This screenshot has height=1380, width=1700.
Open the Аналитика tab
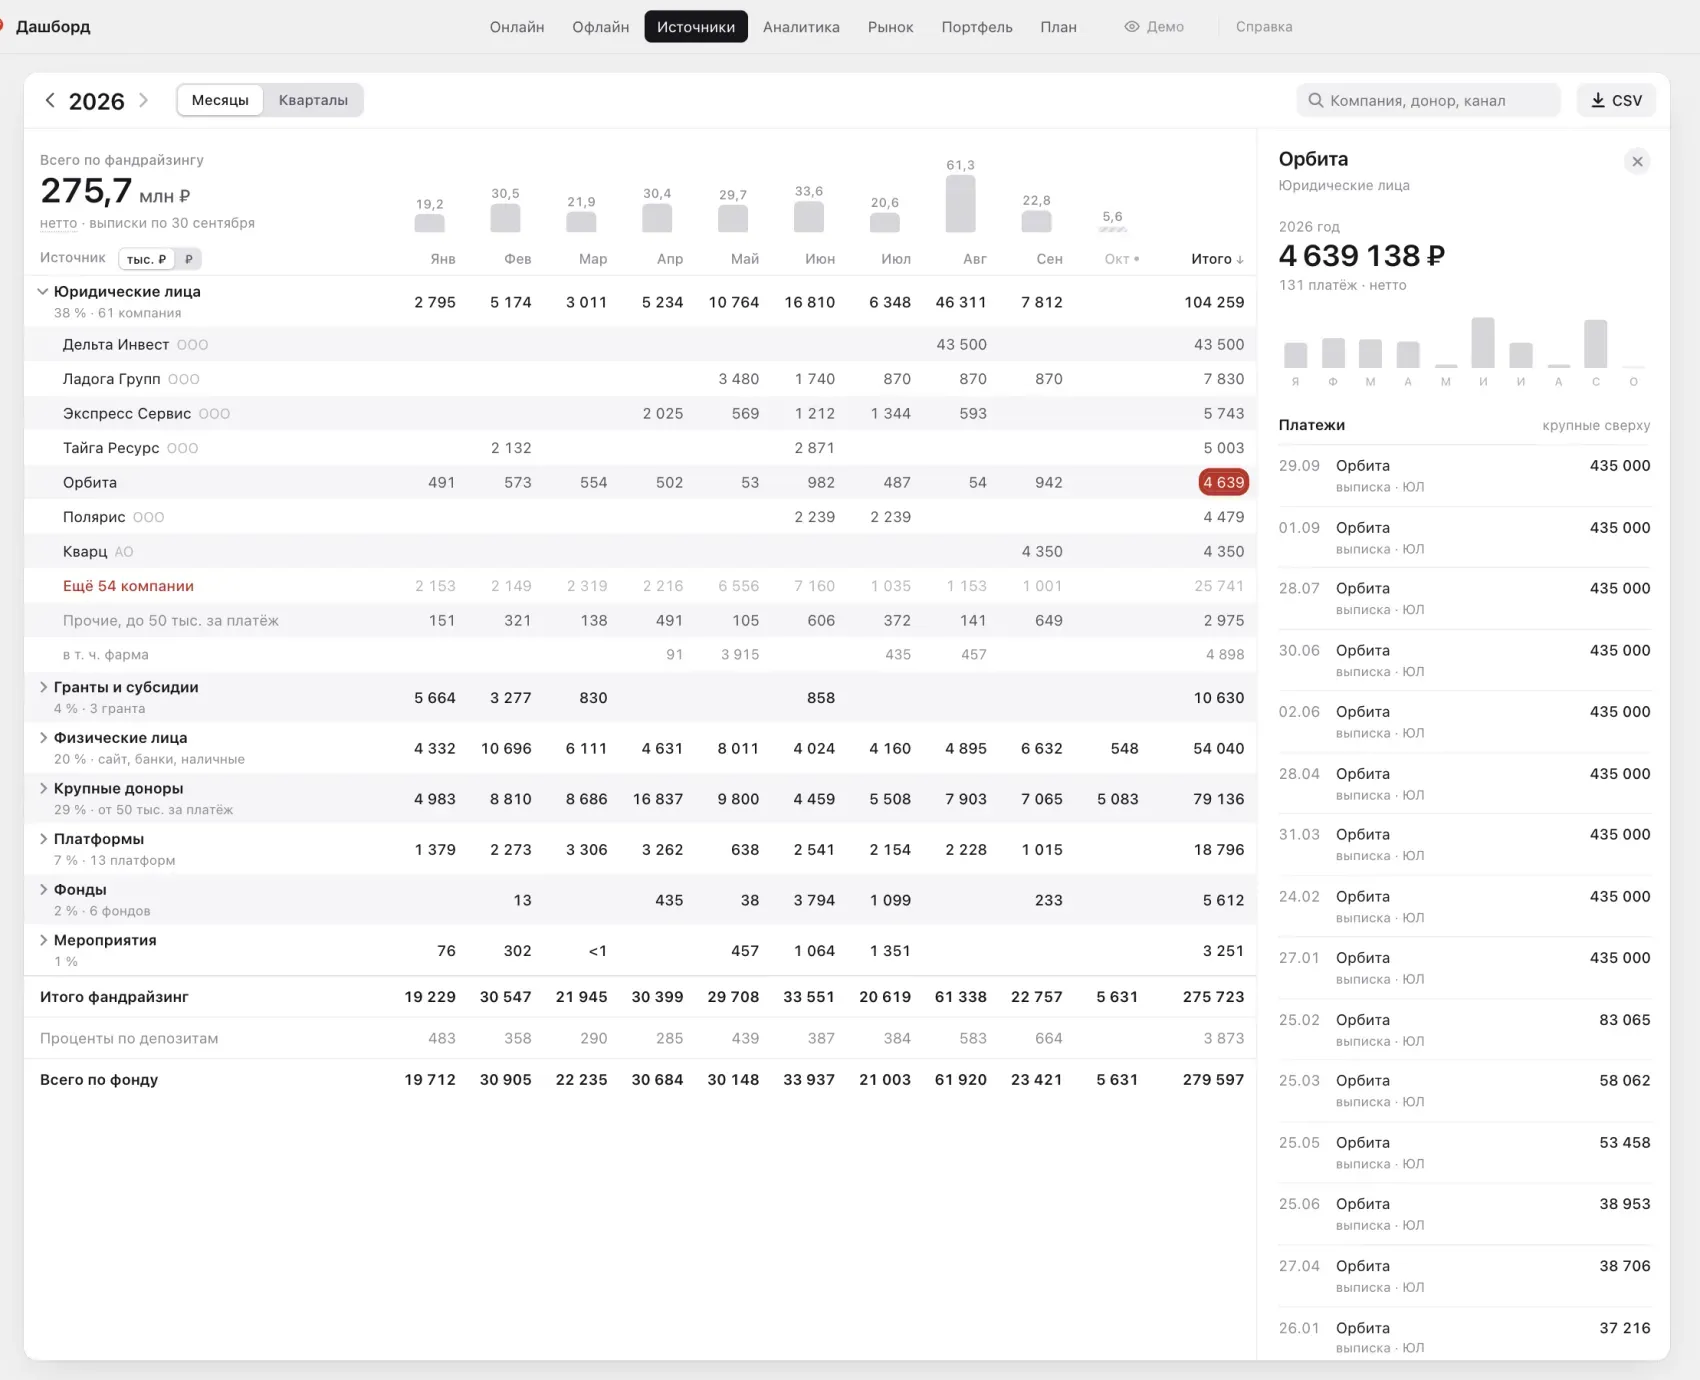point(801,27)
